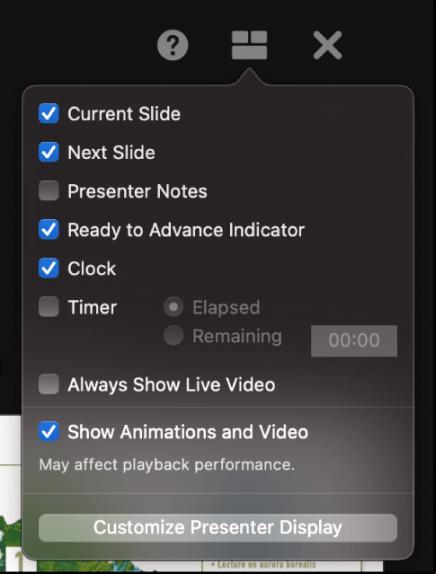Enable Always Show Live Video checkbox
This screenshot has width=436, height=574.
49,384
